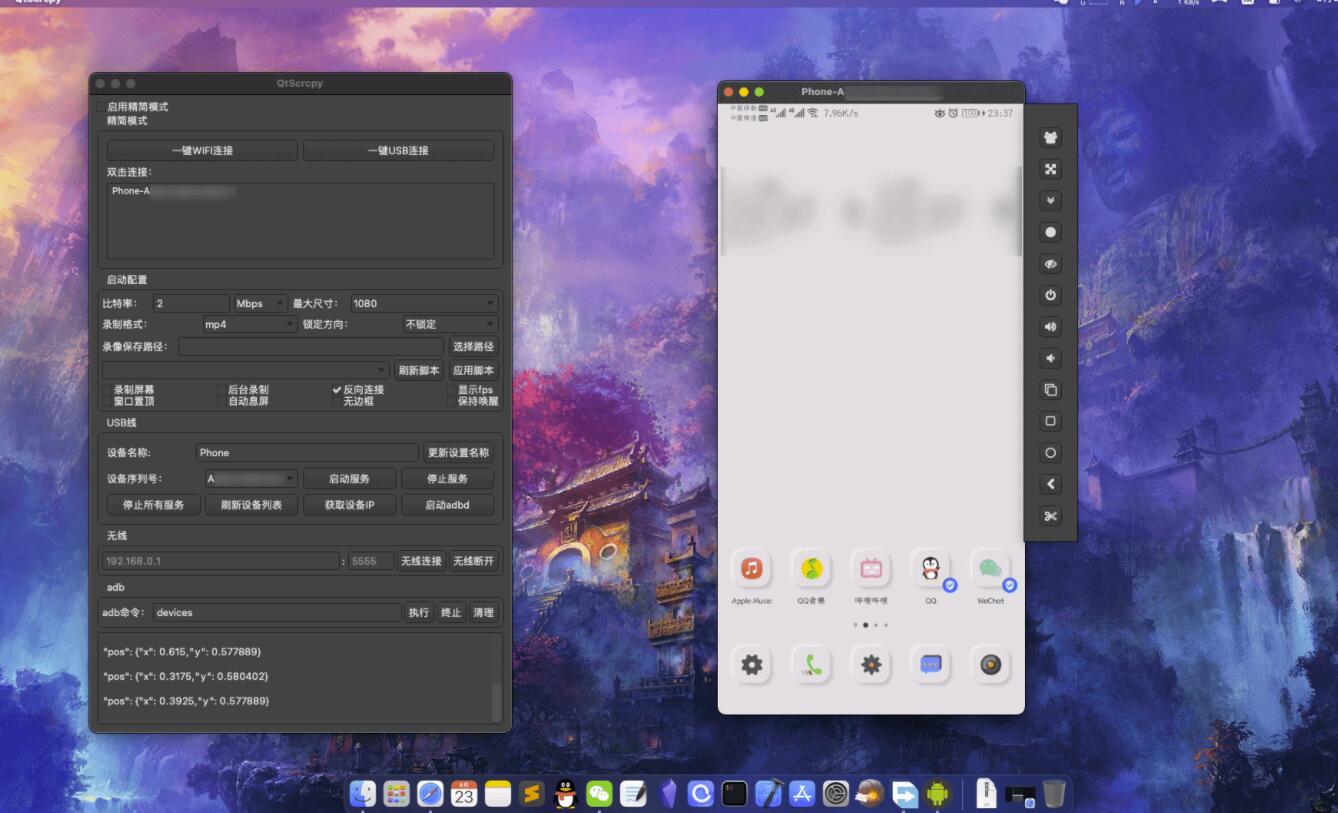Click the 192.168.0.1 IP address field
This screenshot has width=1338, height=813.
pyautogui.click(x=221, y=561)
